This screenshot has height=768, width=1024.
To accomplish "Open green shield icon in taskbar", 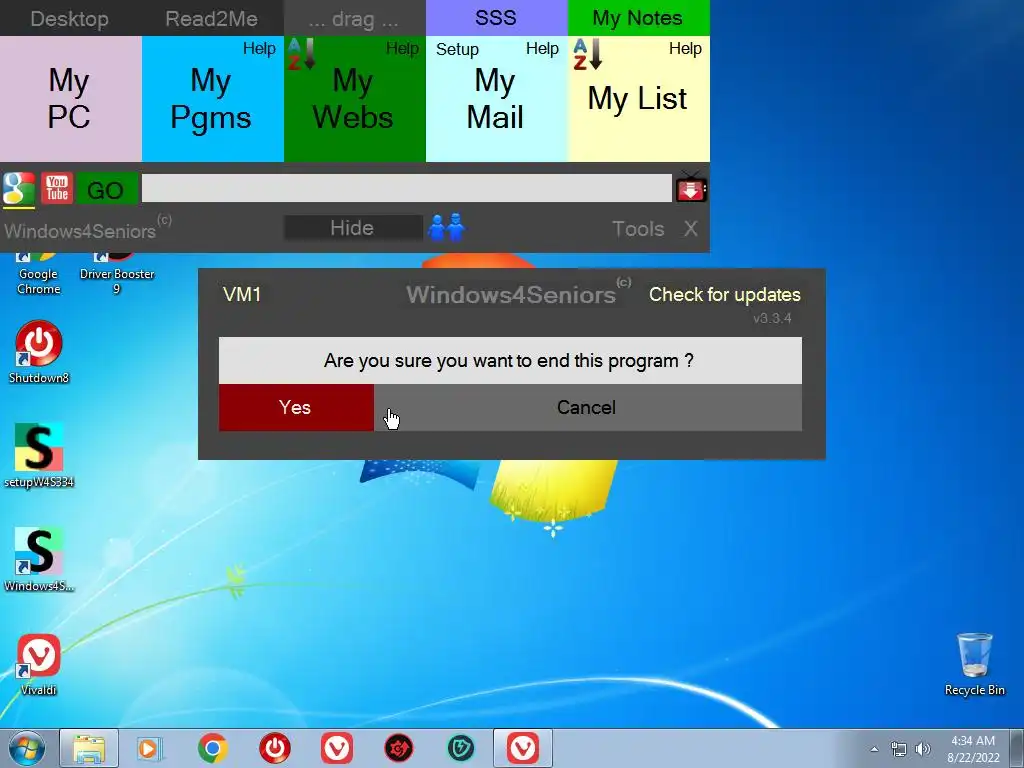I will pyautogui.click(x=461, y=748).
